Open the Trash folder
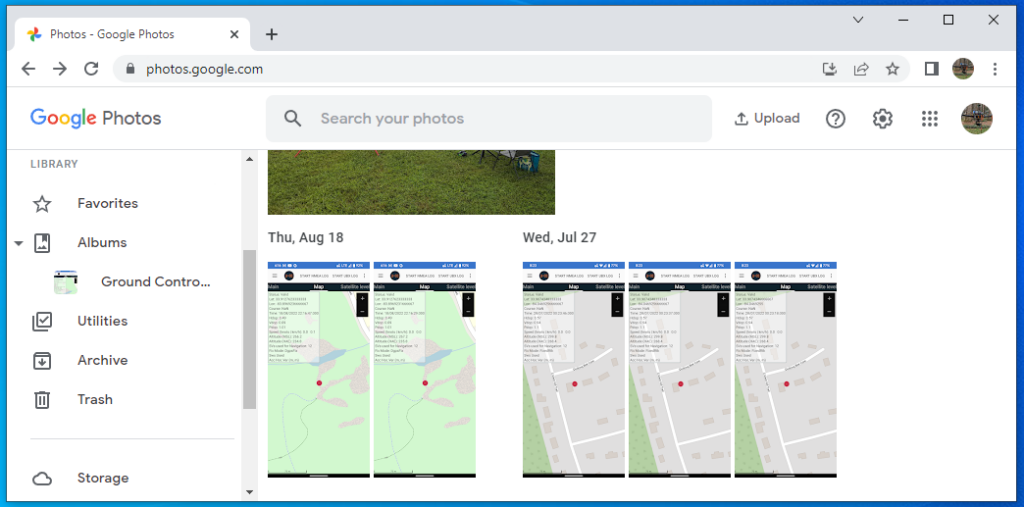 tap(95, 399)
